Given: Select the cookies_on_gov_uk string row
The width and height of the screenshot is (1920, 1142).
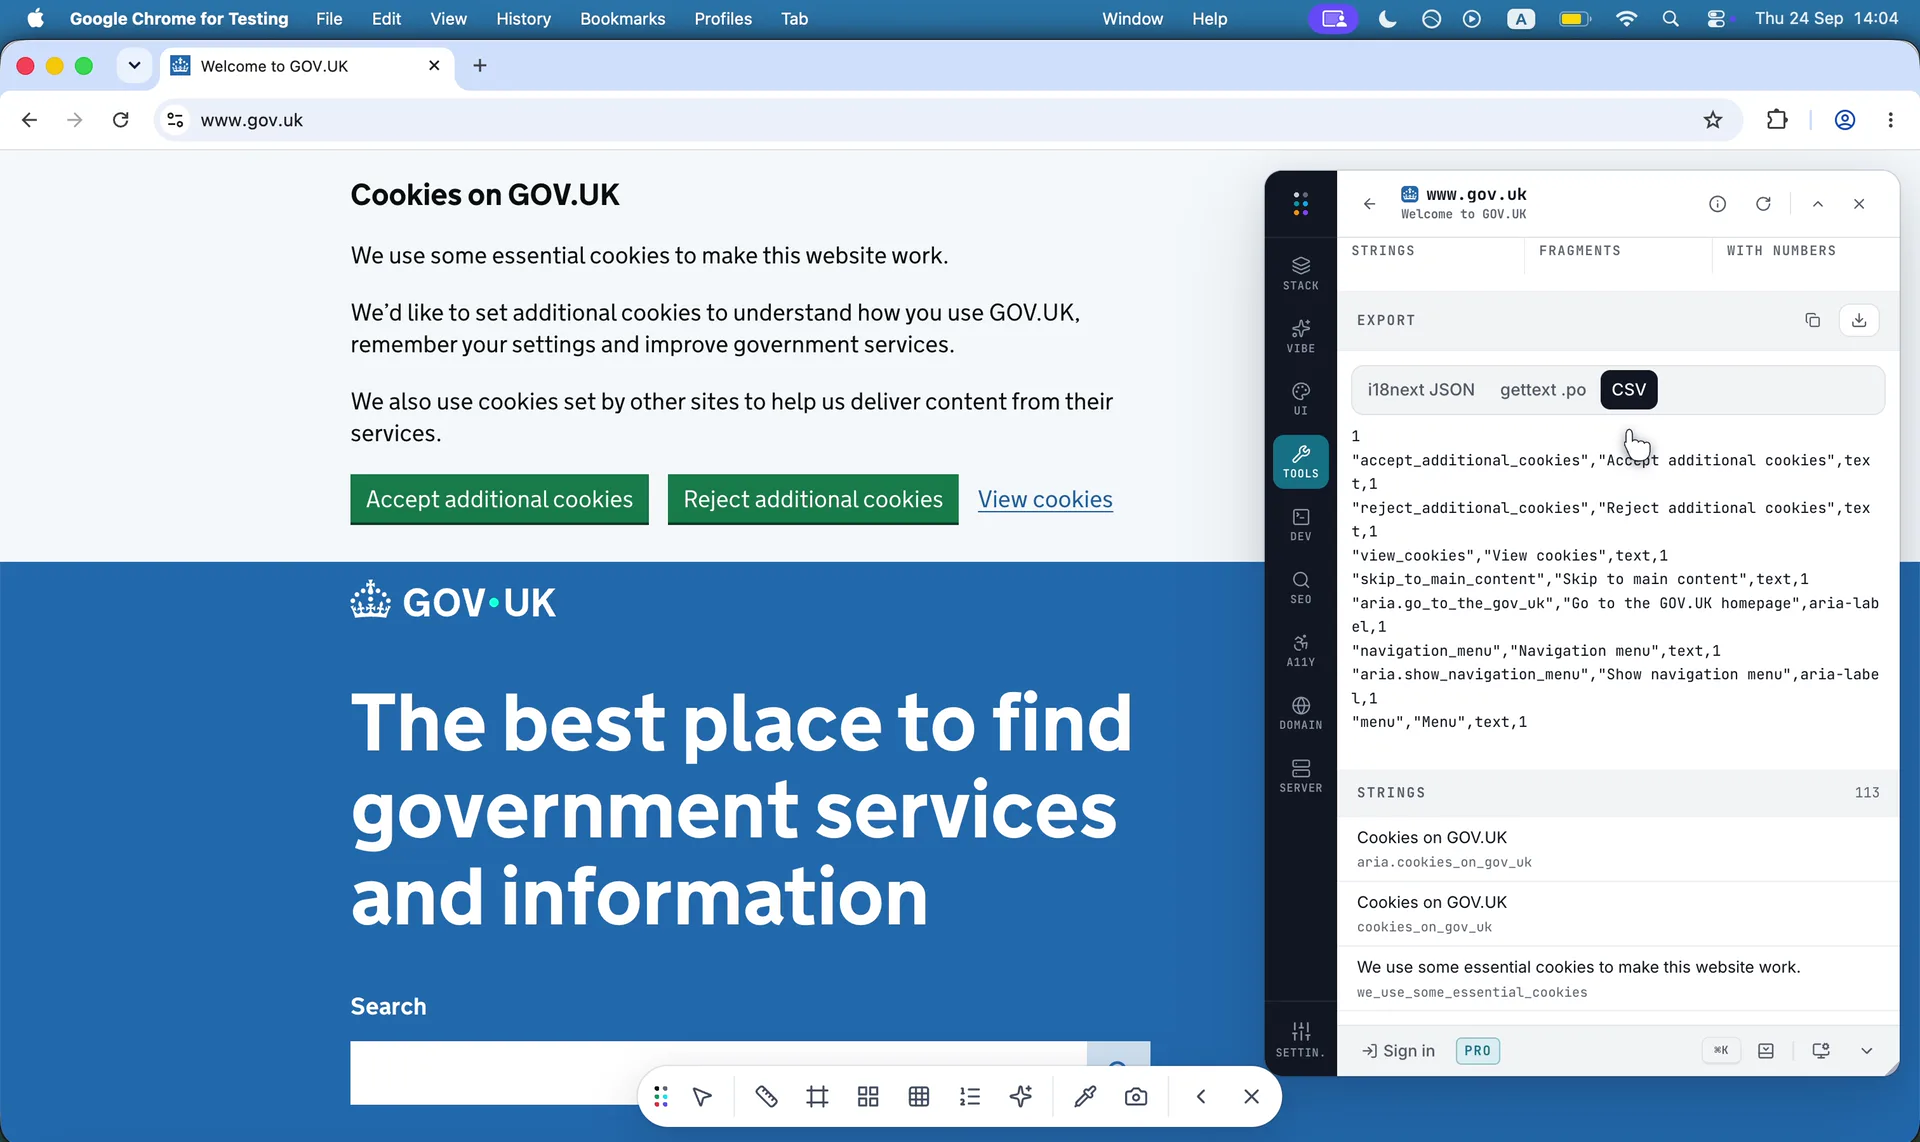Looking at the screenshot, I should coord(1617,914).
